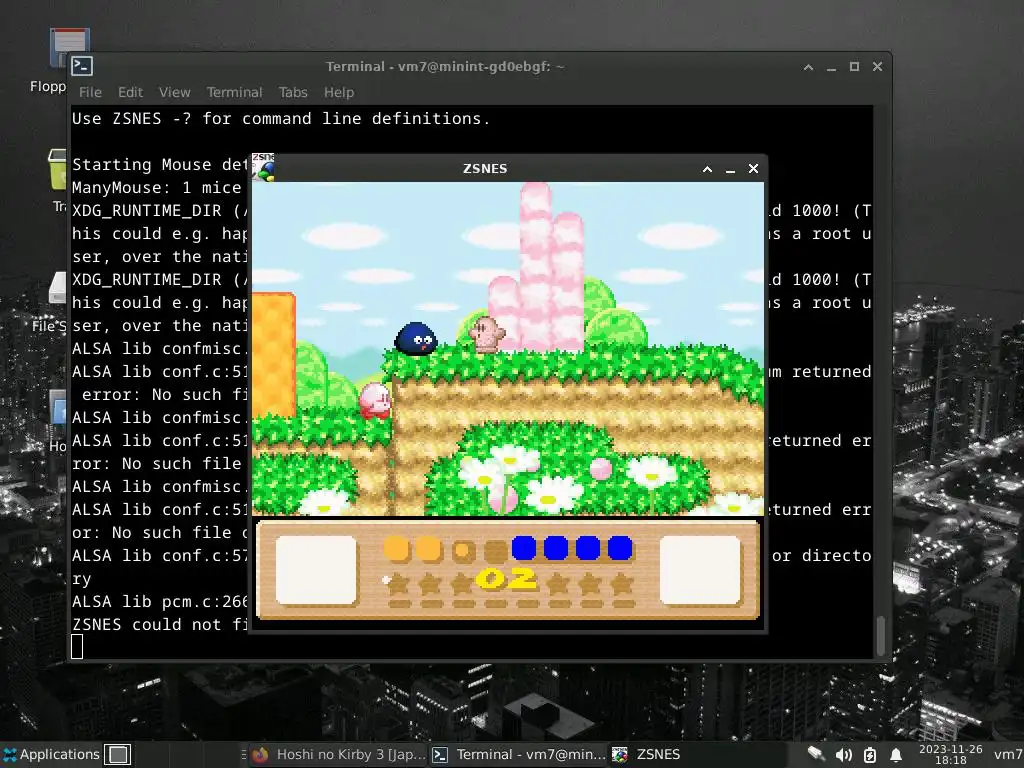Click the beige Waddle Dee creature on grass
This screenshot has width=1024, height=768.
pyautogui.click(x=487, y=334)
